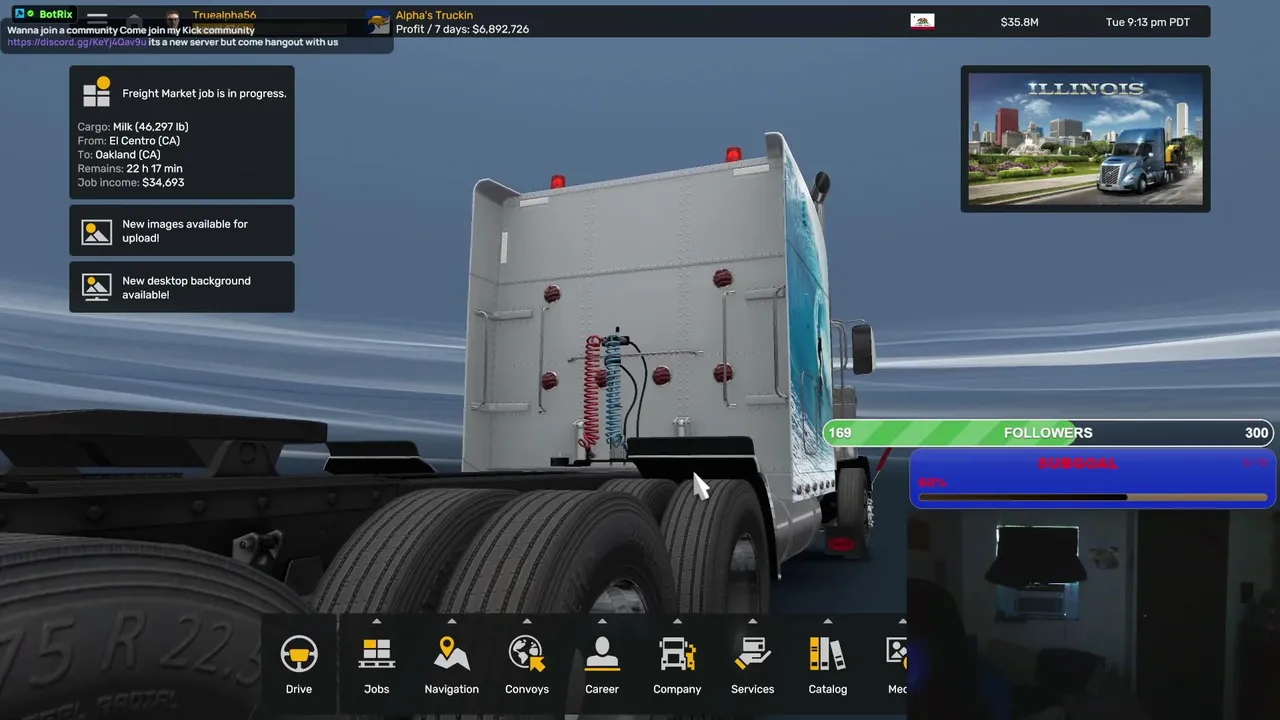Viewport: 1280px width, 720px height.
Task: Click the Remains: 22 h 17 min line
Action: tap(130, 169)
